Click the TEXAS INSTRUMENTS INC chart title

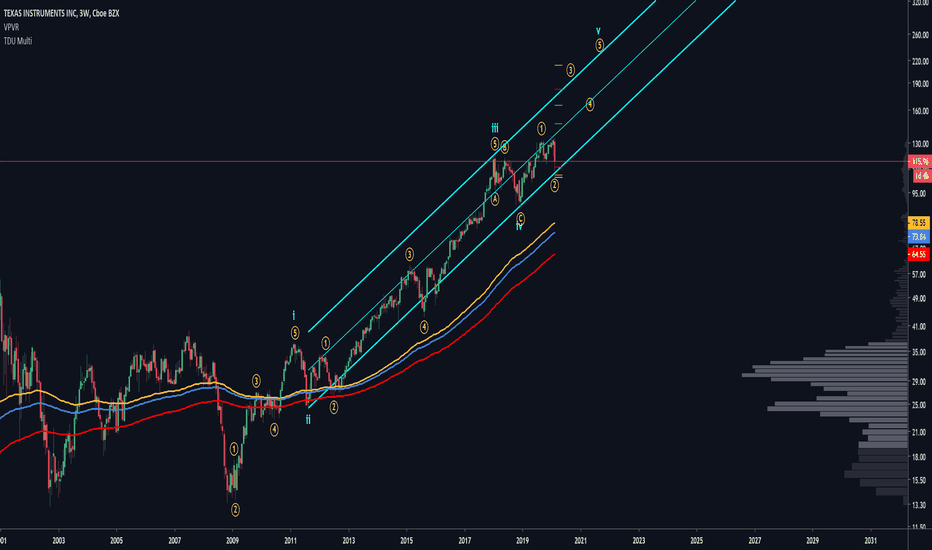[x=61, y=13]
